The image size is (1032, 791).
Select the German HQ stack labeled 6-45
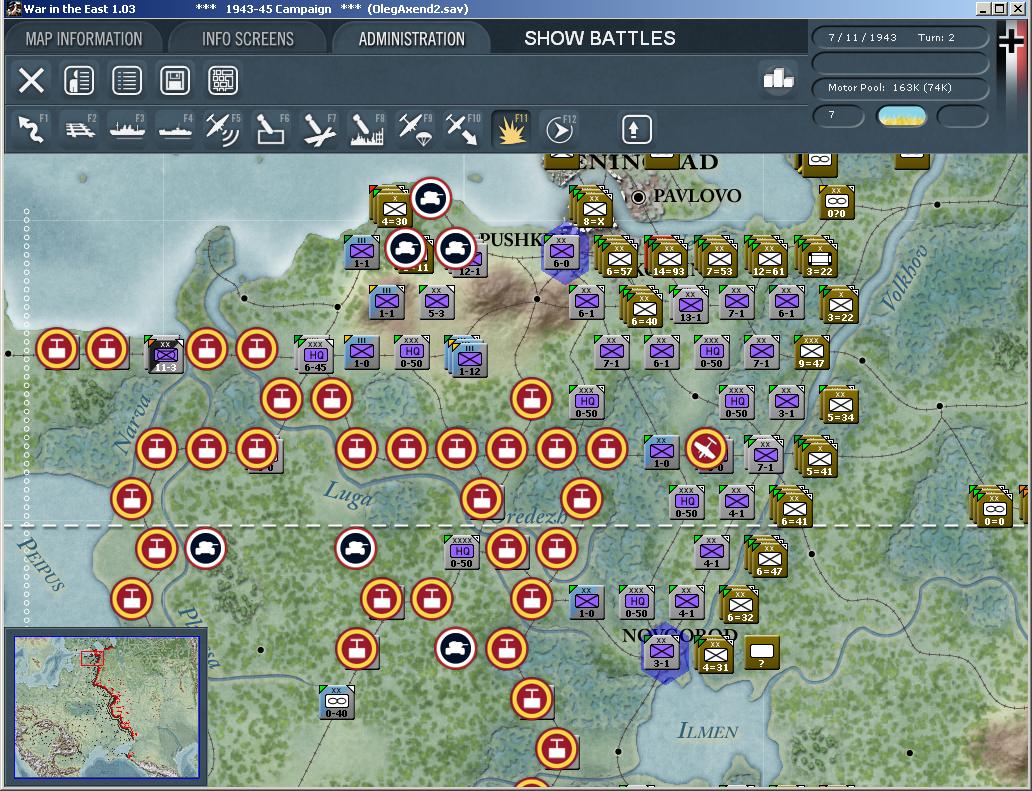(314, 354)
